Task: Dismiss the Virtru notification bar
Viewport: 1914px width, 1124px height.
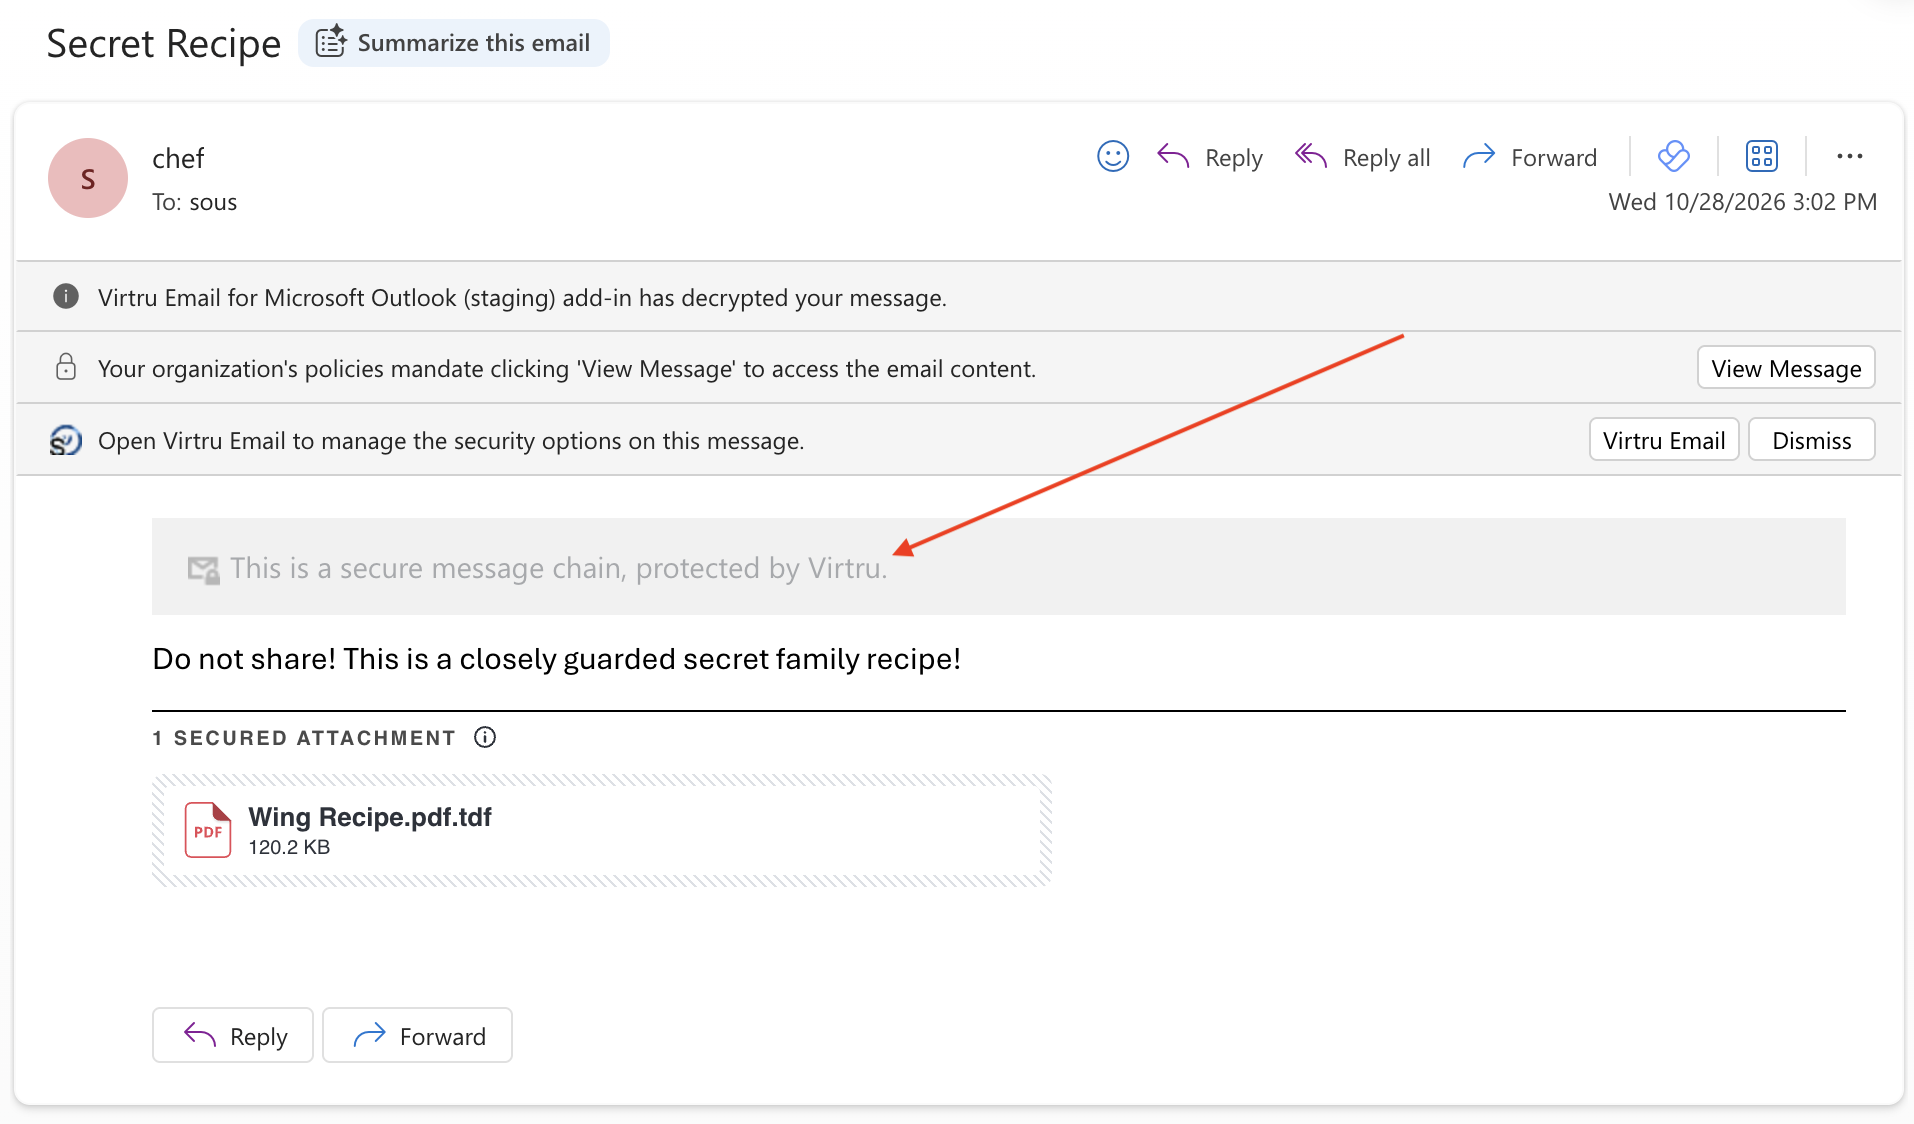Action: click(1811, 440)
